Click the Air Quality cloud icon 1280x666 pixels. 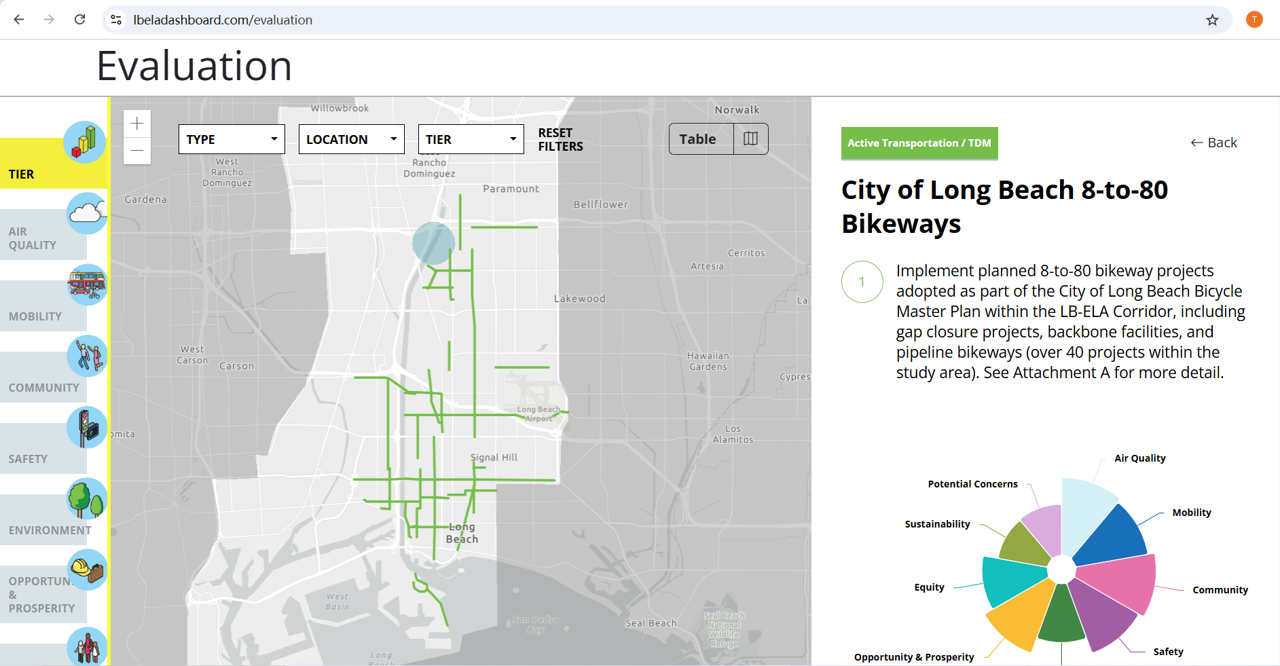pyautogui.click(x=87, y=213)
